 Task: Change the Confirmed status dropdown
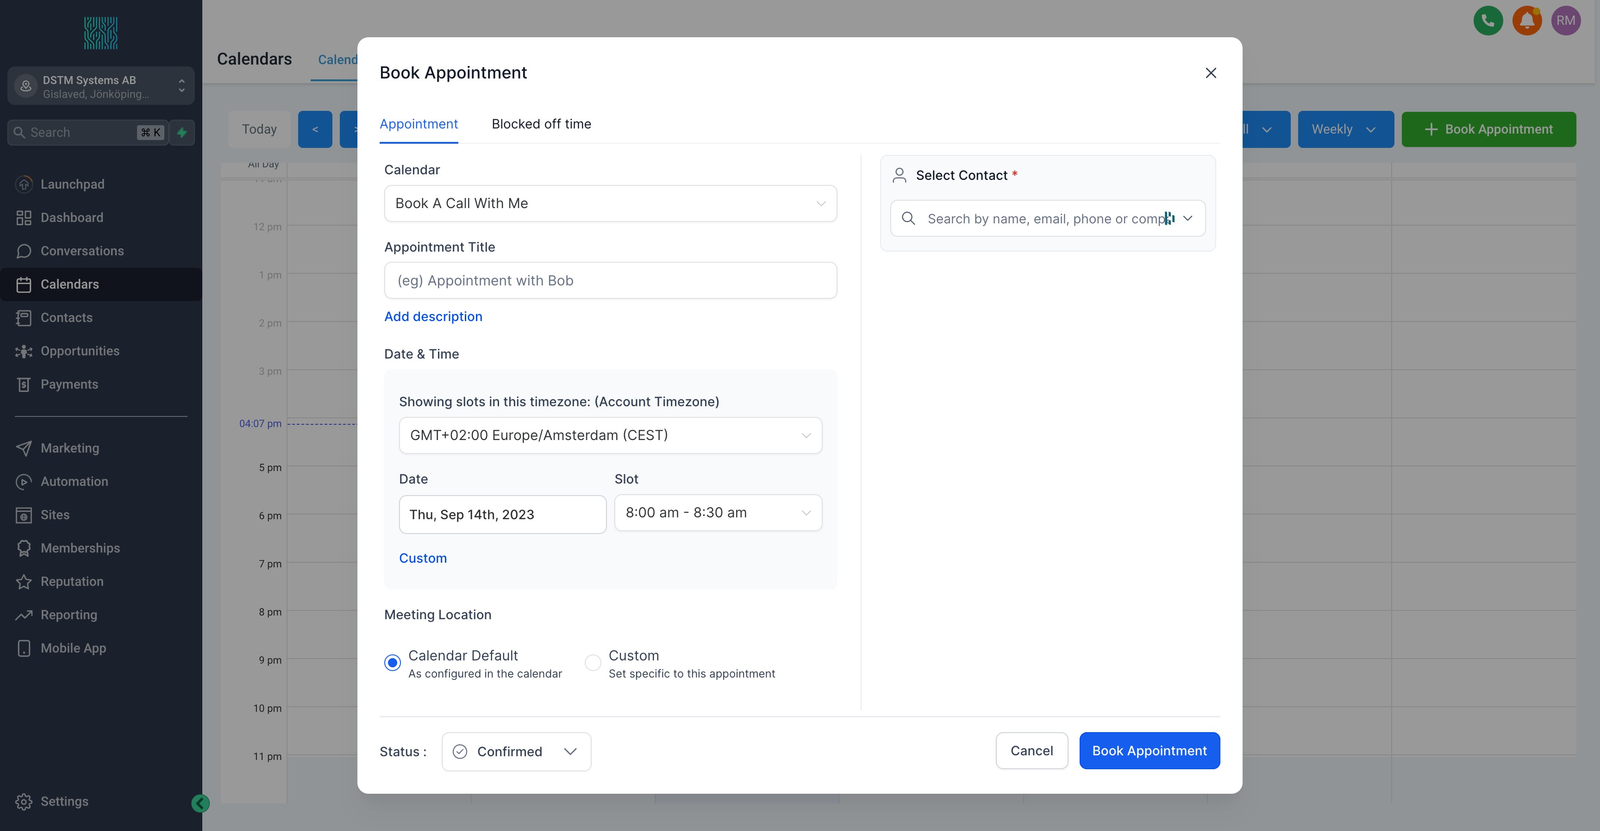click(516, 752)
